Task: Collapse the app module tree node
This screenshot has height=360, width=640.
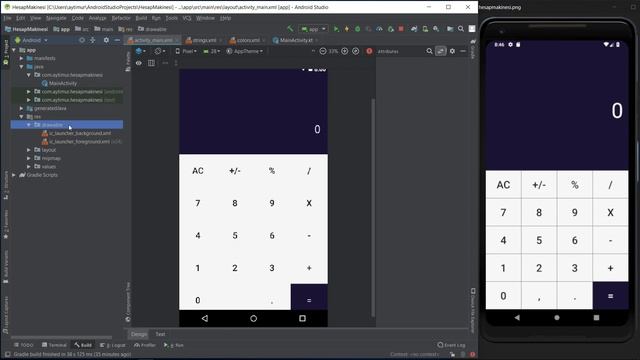Action: [14, 50]
